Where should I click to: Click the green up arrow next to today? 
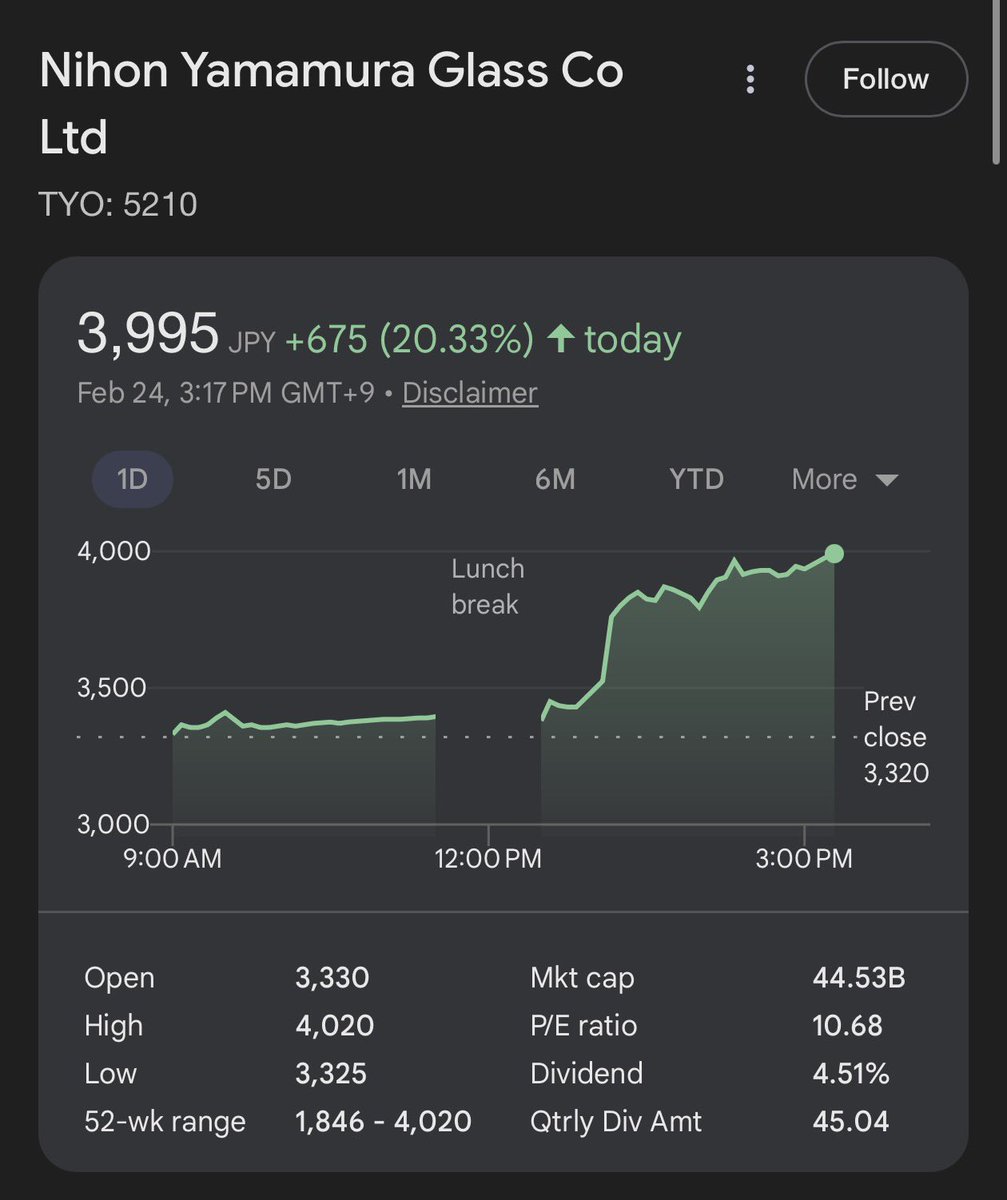[562, 340]
